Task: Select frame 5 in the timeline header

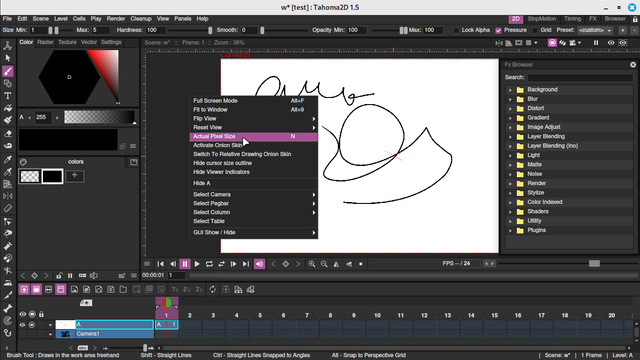Action: (260, 315)
